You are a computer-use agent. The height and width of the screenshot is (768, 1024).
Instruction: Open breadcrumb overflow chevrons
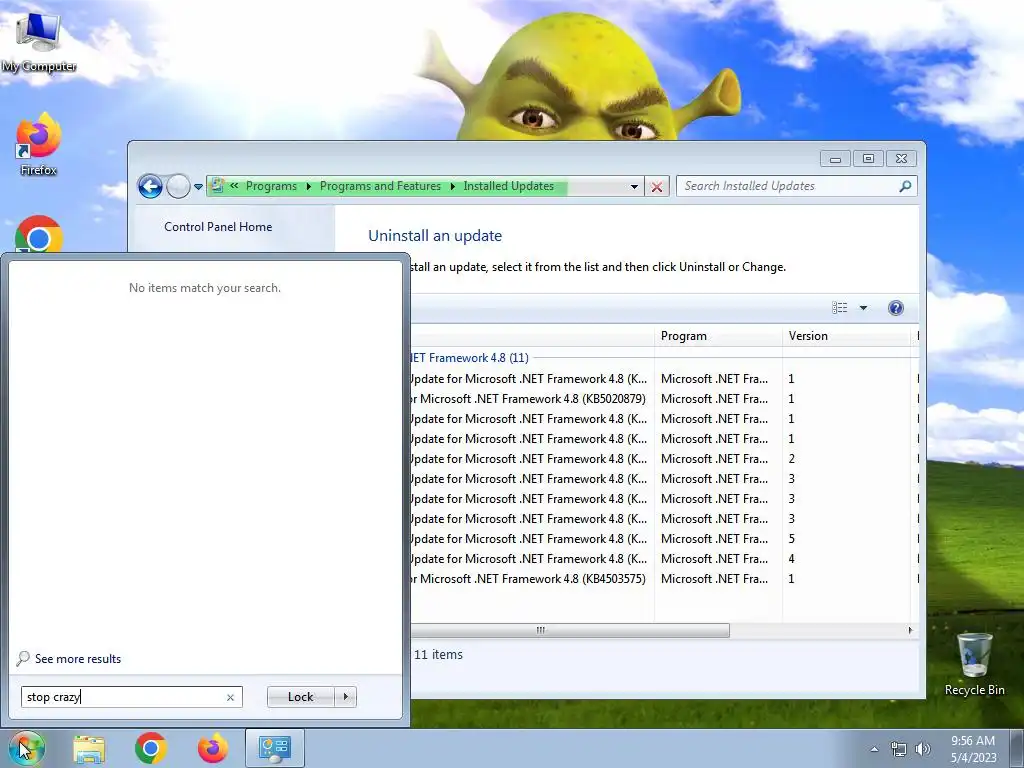coord(234,186)
